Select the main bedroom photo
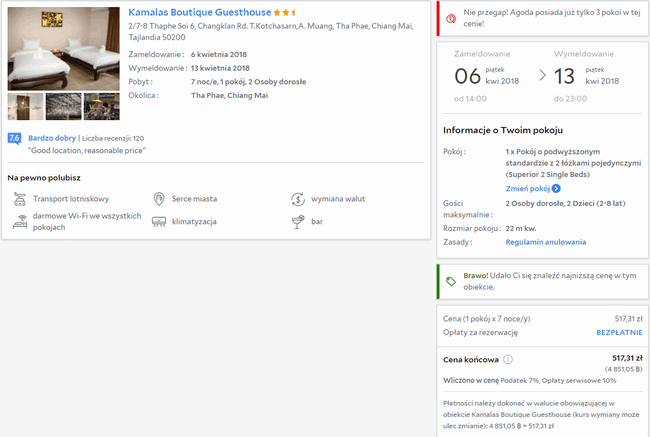This screenshot has width=650, height=437. (63, 49)
